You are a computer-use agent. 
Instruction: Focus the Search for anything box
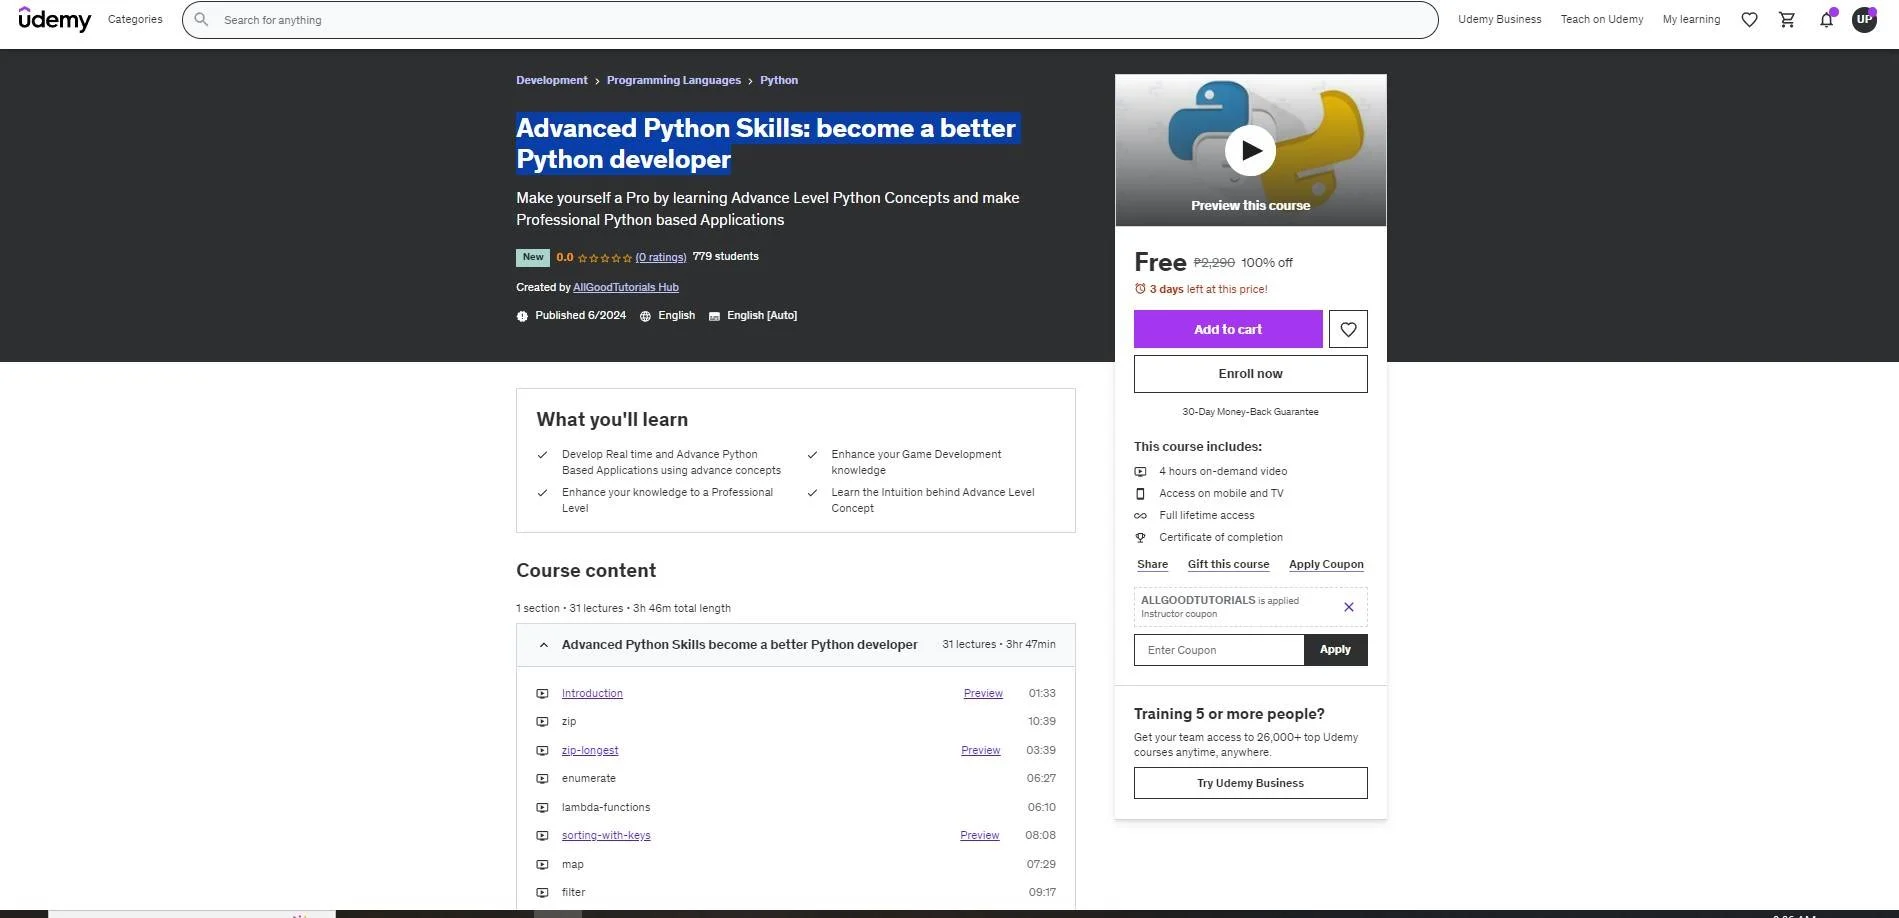tap(810, 19)
